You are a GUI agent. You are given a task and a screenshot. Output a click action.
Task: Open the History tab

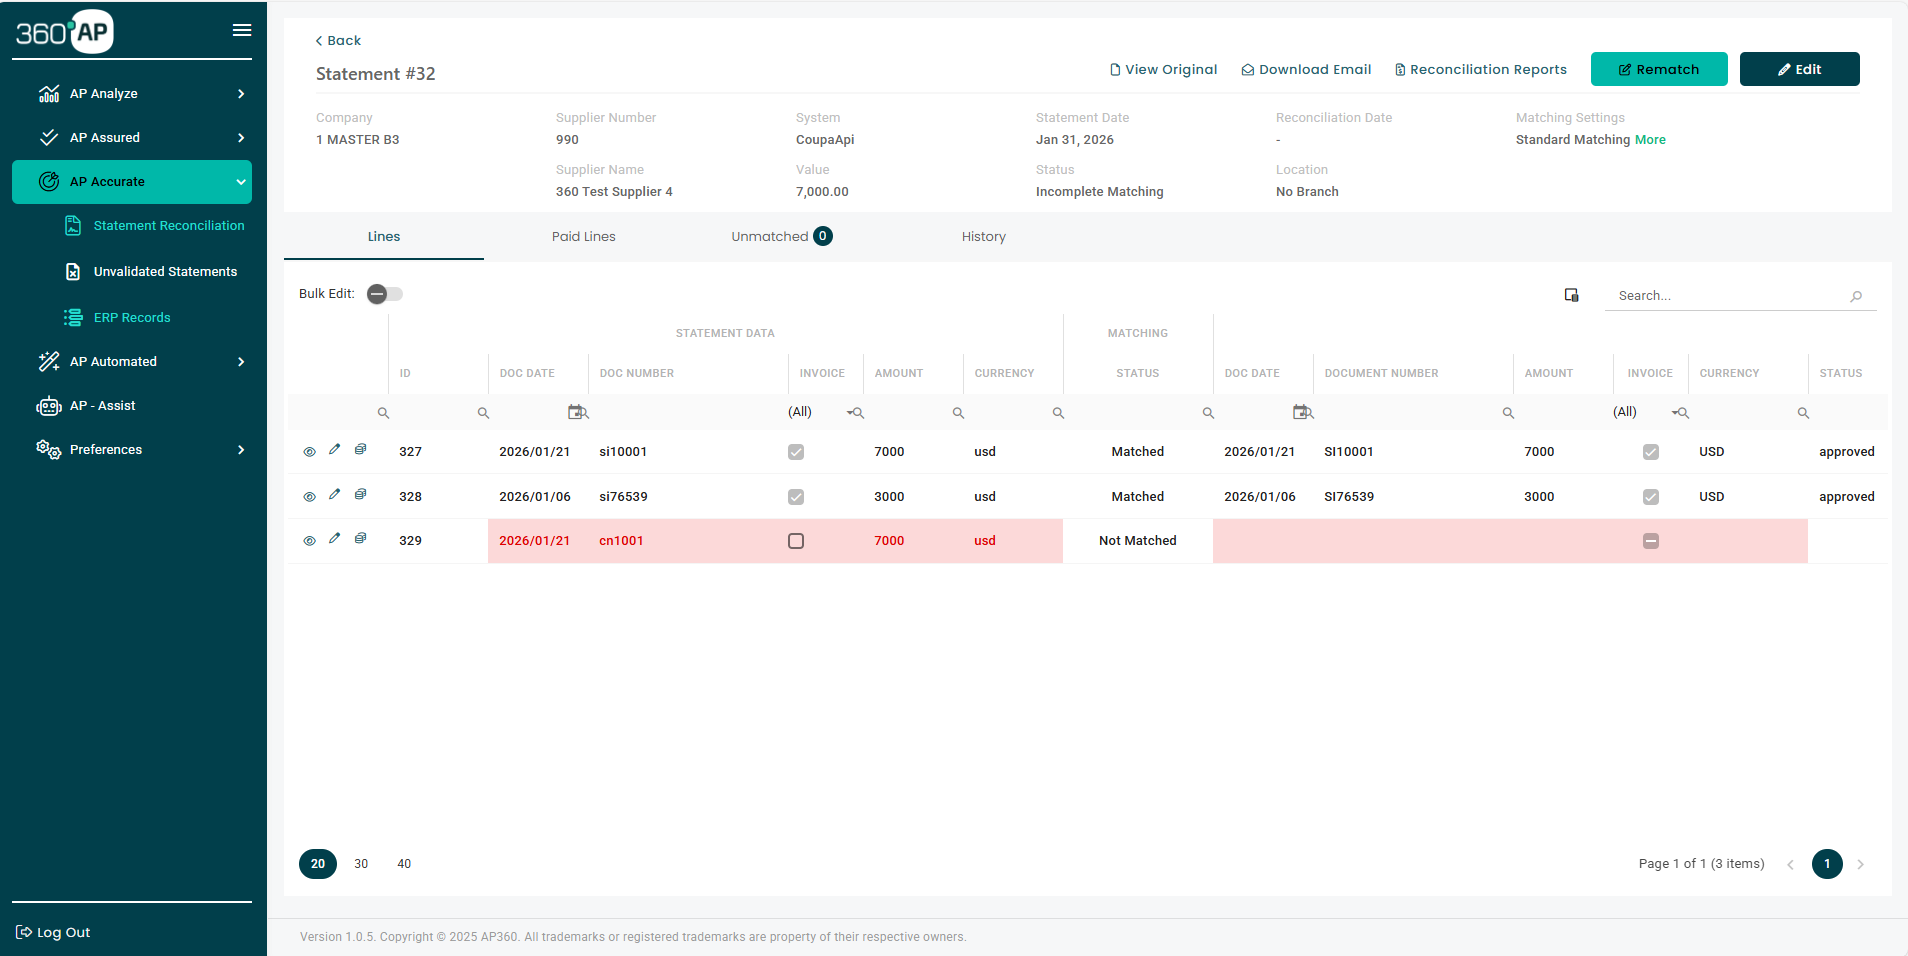coord(983,237)
